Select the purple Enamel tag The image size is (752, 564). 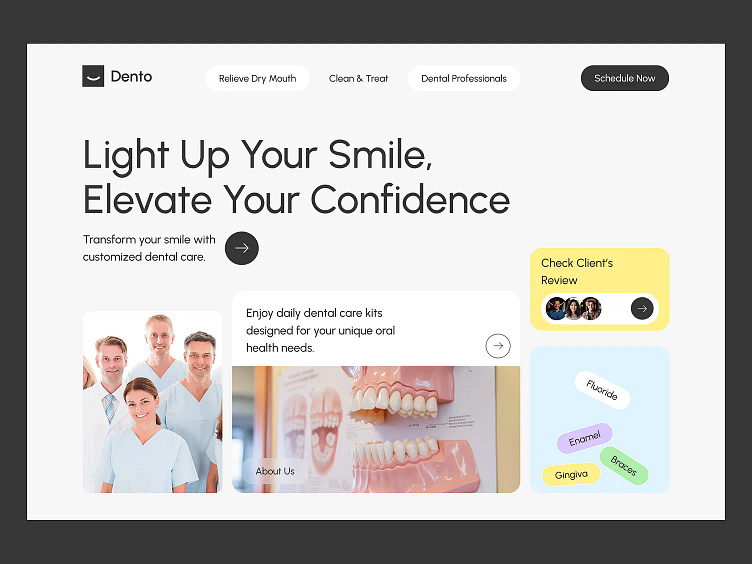click(x=585, y=438)
